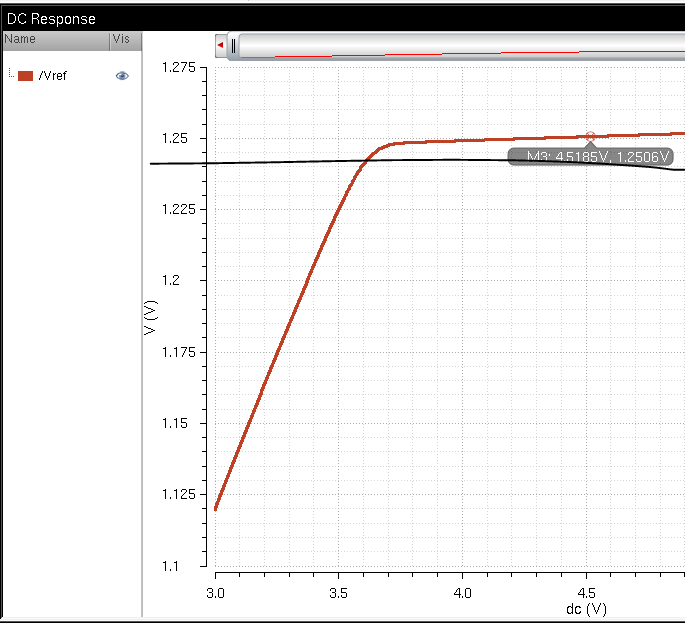The height and width of the screenshot is (623, 685).
Task: Click the 3.0 x-axis tick label
Action: (215, 579)
